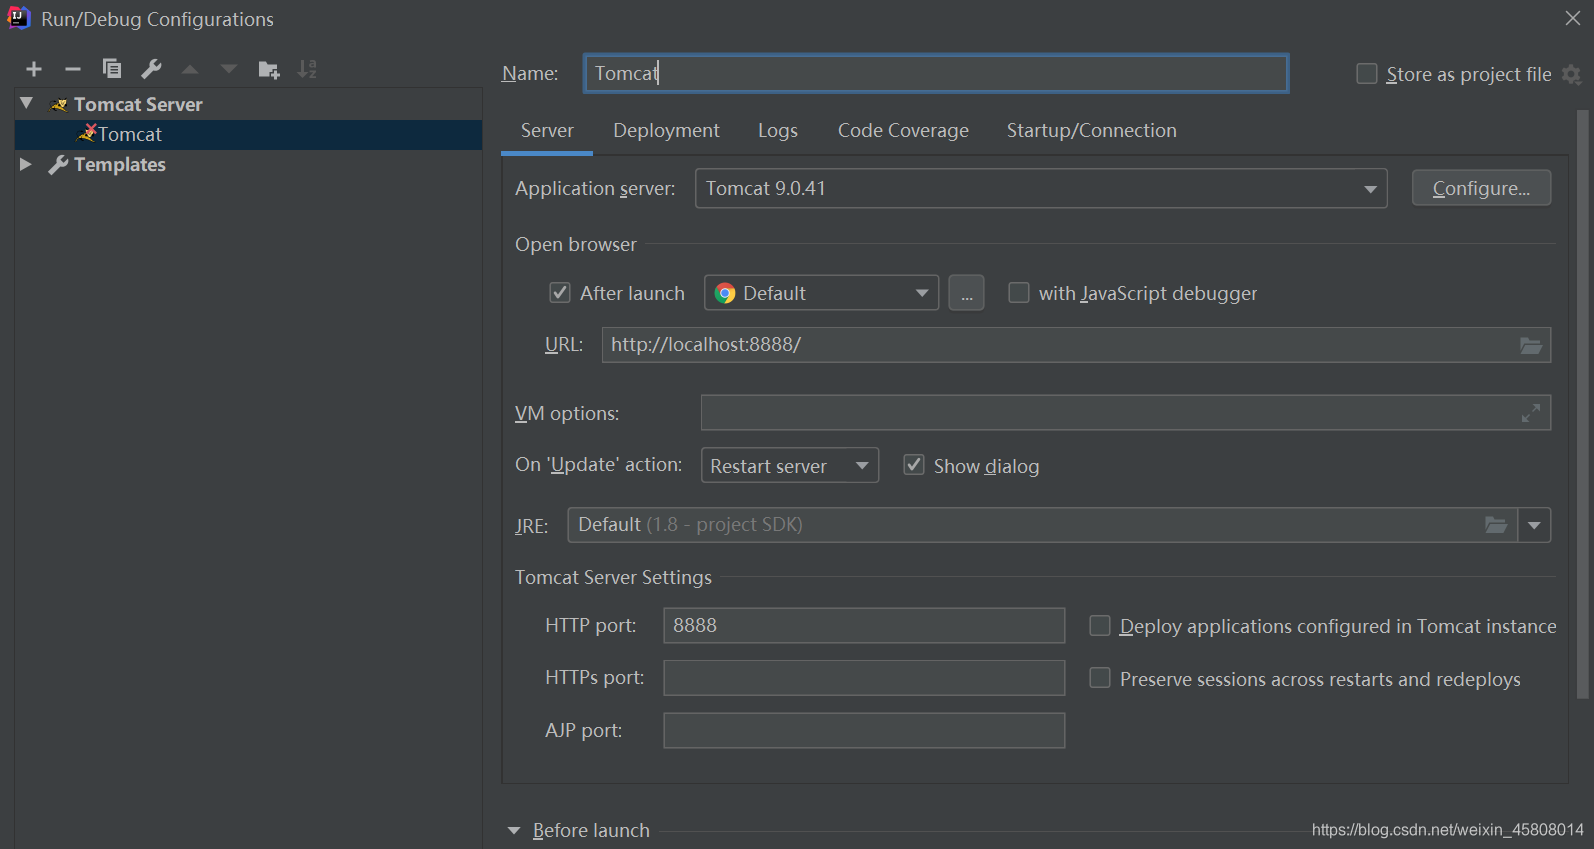
Task: Click the Configure... button
Action: [x=1481, y=188]
